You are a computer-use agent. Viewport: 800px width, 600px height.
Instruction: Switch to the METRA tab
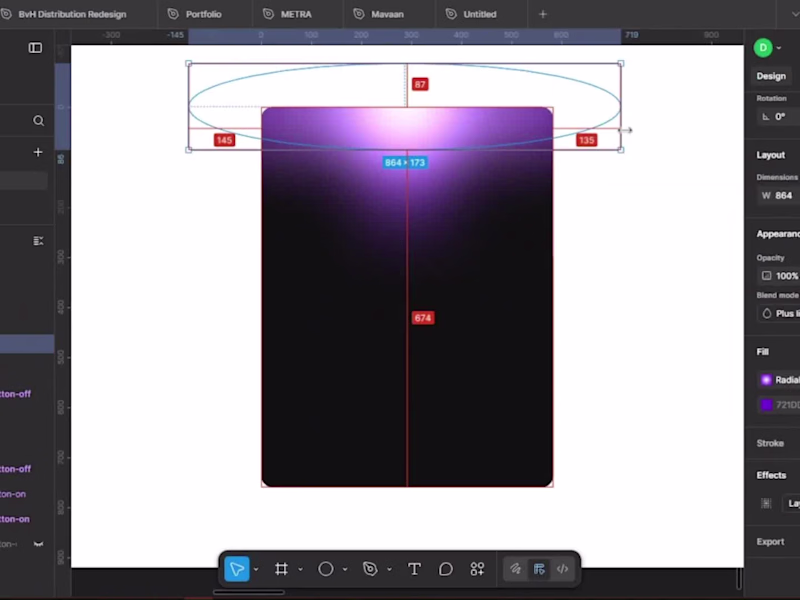[x=296, y=14]
